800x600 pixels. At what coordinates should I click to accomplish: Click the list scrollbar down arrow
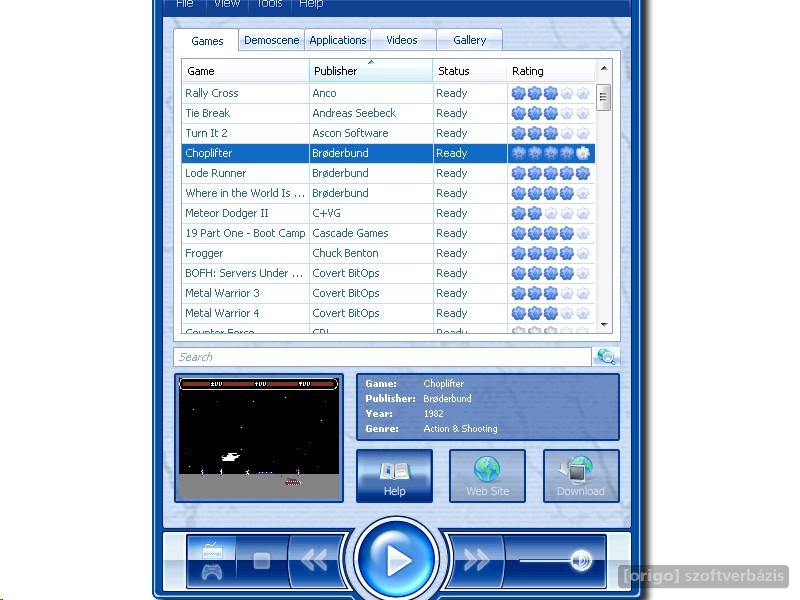tap(604, 324)
